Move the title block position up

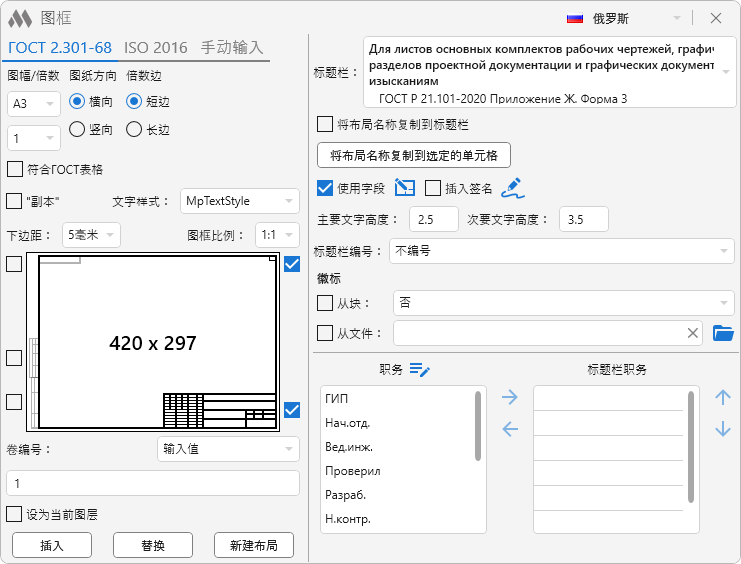pyautogui.click(x=723, y=398)
